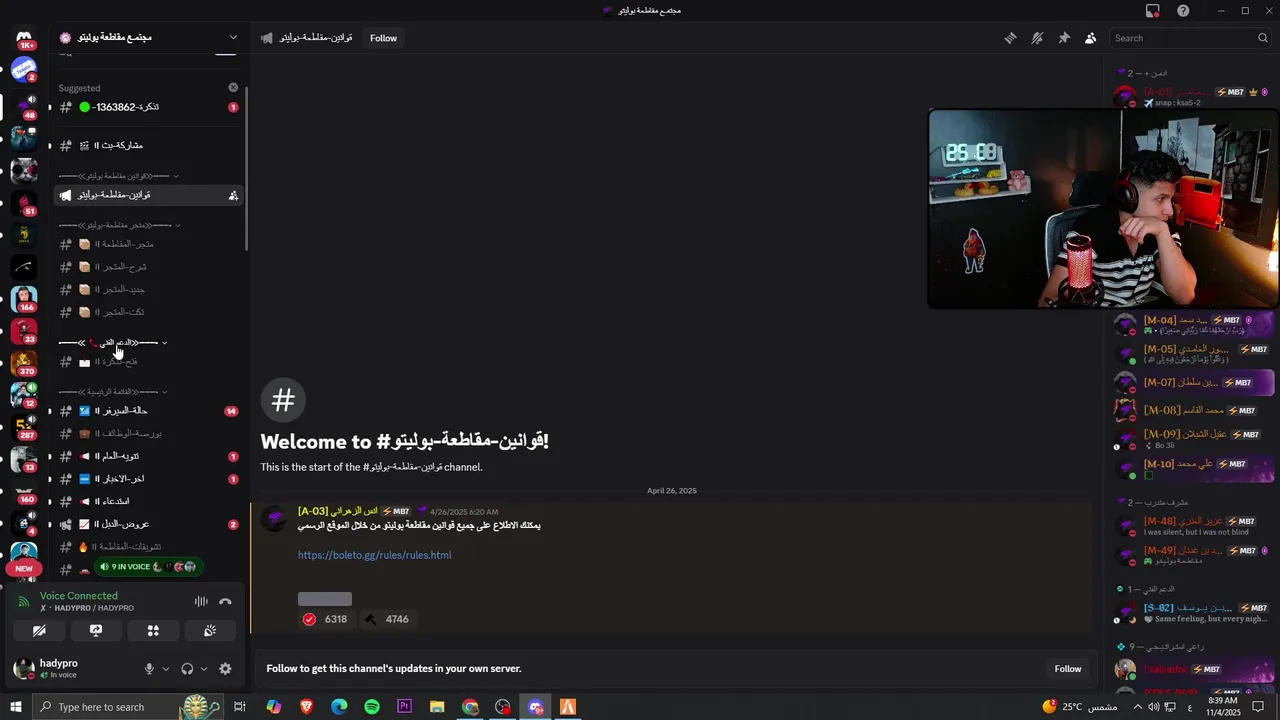Toggle noise suppression waveform icon
This screenshot has width=1280, height=720.
click(201, 601)
